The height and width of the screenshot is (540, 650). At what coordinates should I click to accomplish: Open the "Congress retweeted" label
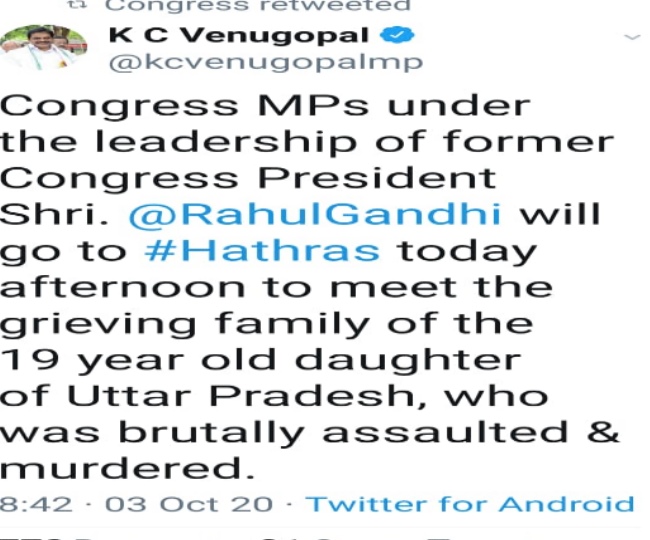tap(257, 6)
